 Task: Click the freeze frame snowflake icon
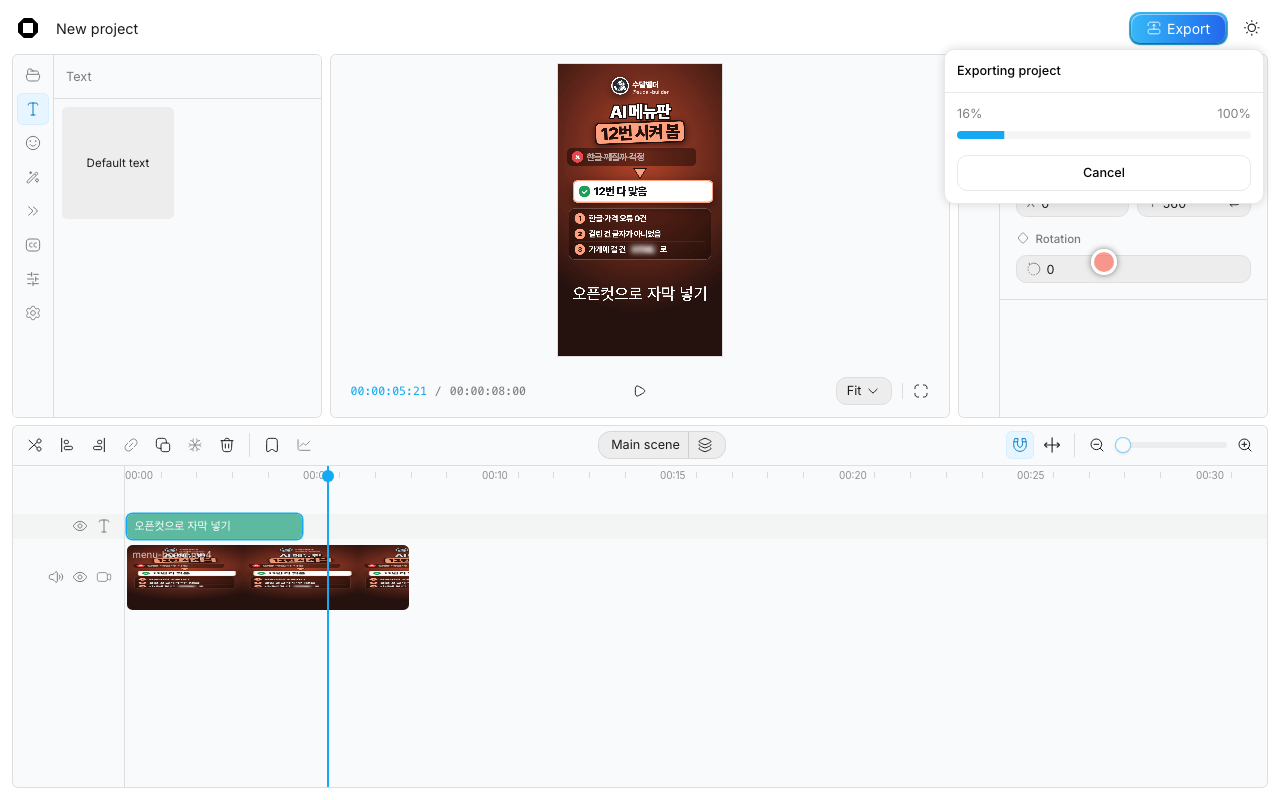pyautogui.click(x=195, y=445)
